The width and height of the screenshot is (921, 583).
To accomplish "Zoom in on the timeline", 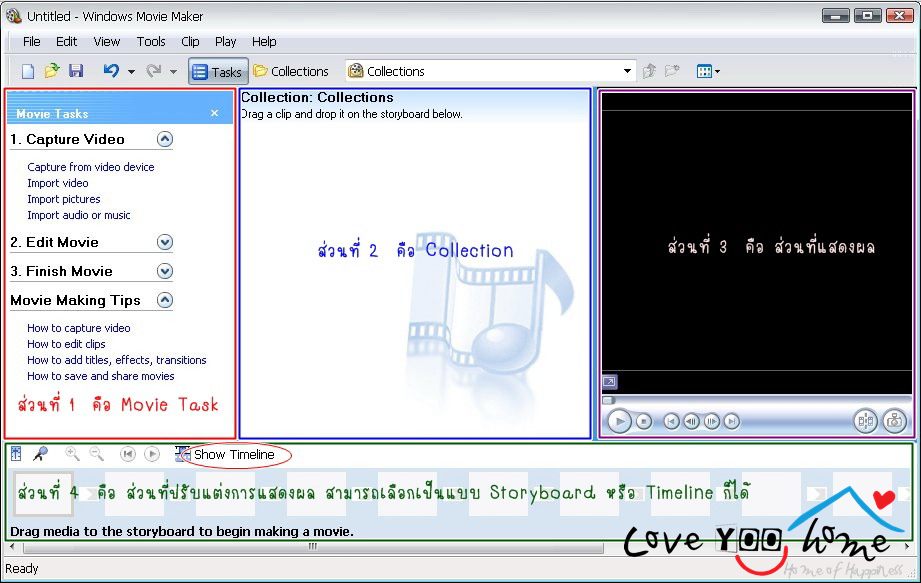I will click(x=72, y=453).
